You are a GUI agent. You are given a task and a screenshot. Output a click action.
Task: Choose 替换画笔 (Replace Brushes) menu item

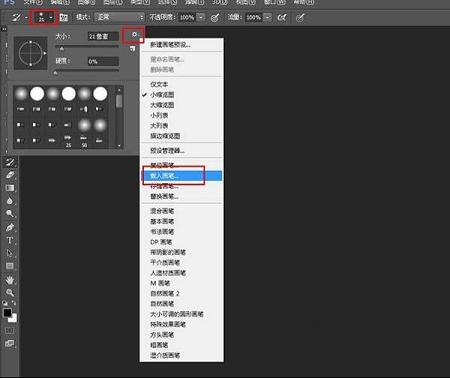click(164, 196)
